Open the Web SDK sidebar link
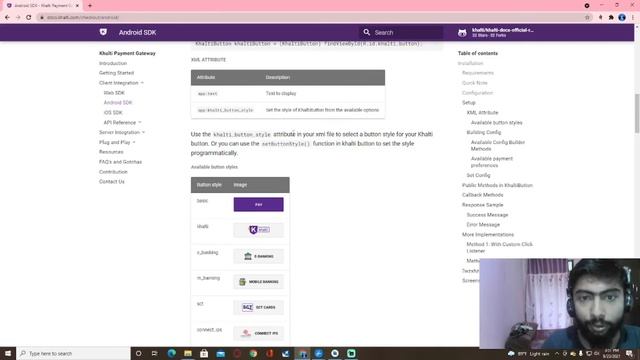The width and height of the screenshot is (640, 360). click(x=114, y=93)
